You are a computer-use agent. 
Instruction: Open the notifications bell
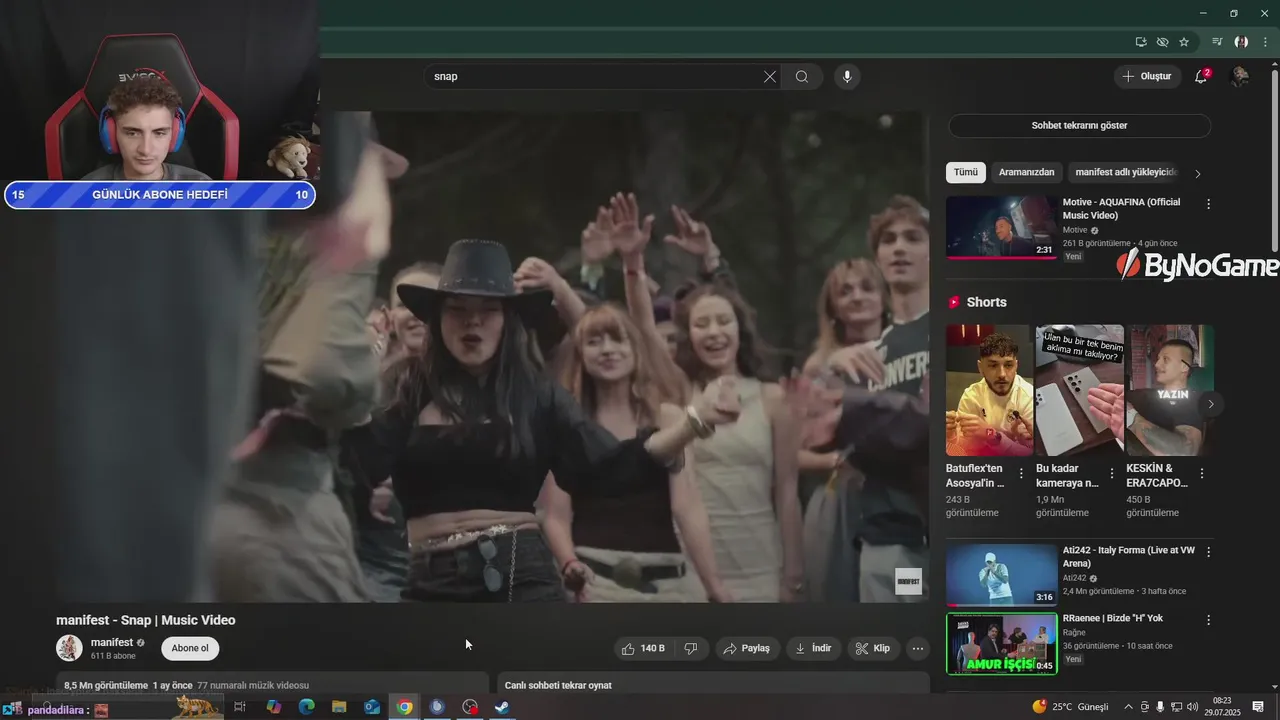[x=1202, y=77]
